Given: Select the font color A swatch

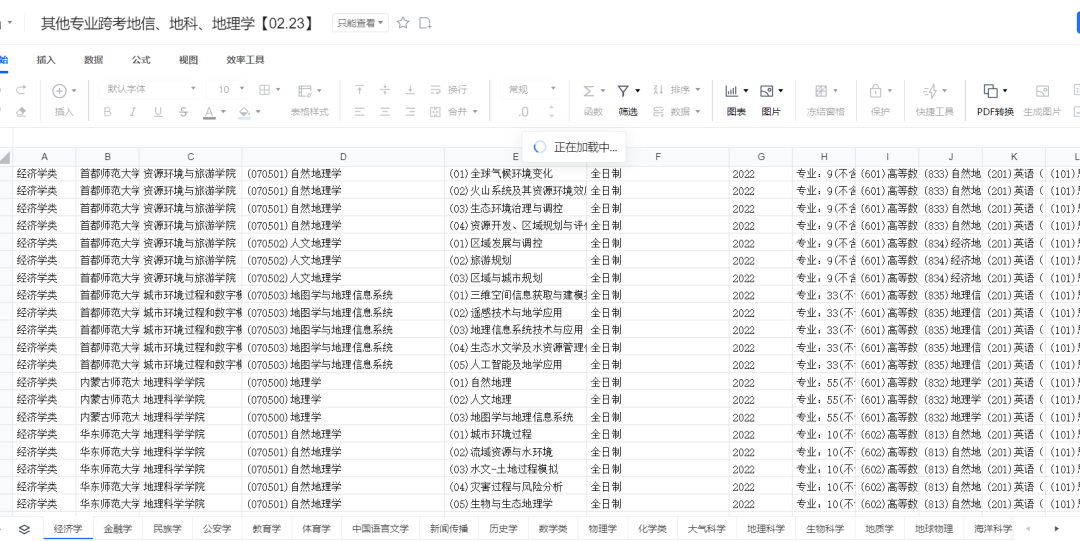Looking at the screenshot, I should click(209, 112).
